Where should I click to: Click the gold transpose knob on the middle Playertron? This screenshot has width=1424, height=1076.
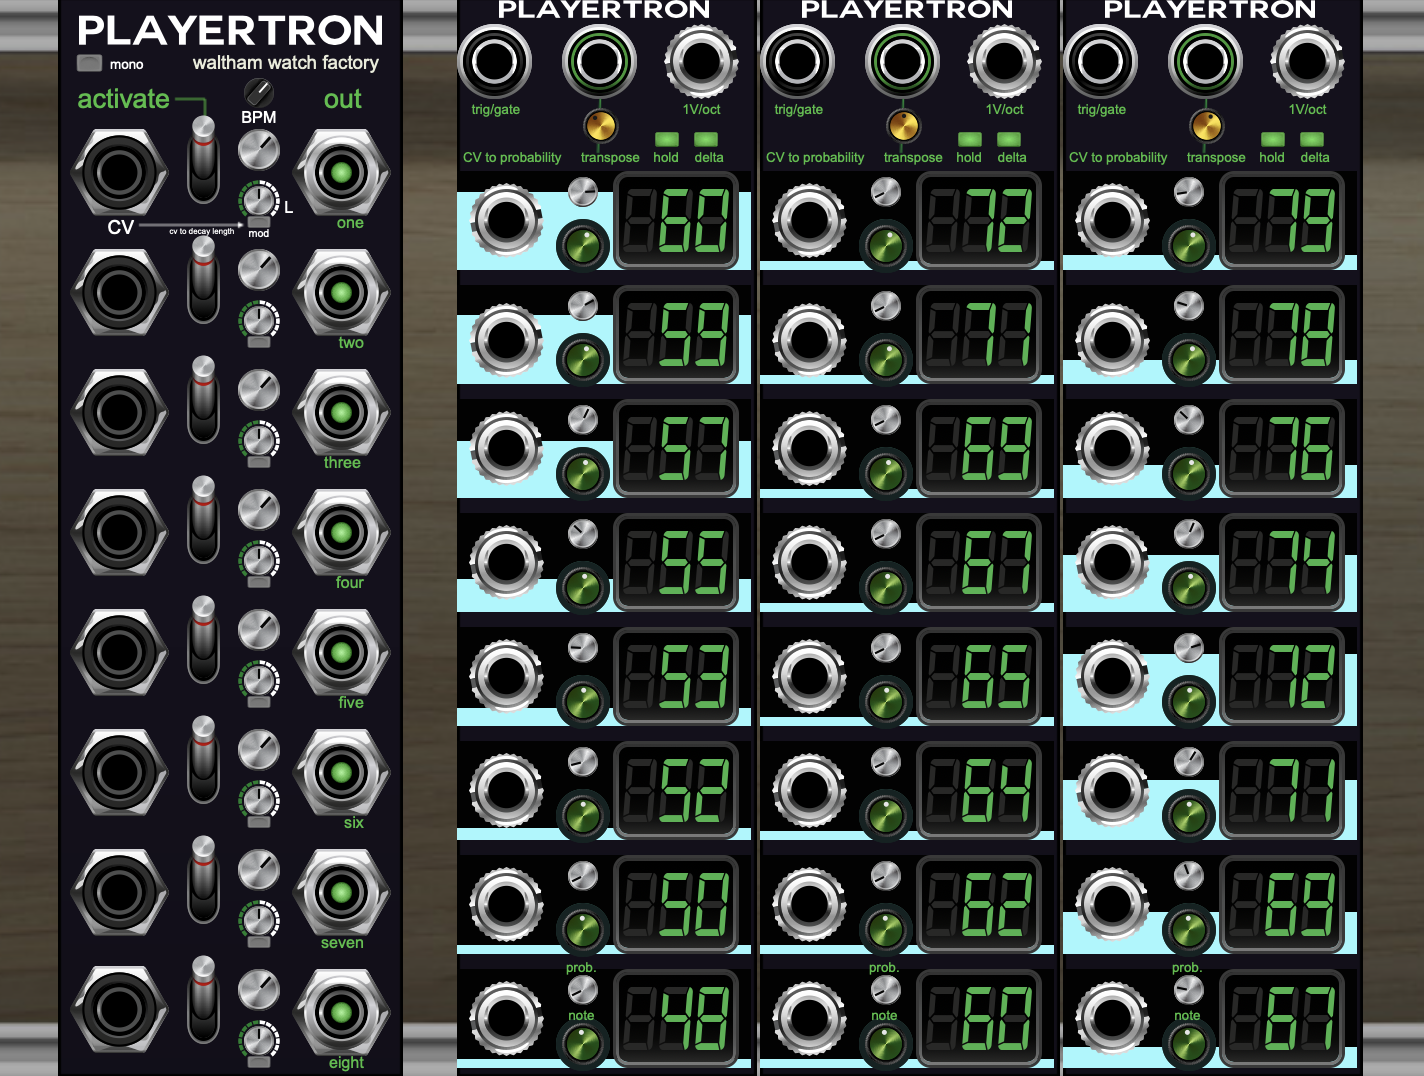pos(903,126)
